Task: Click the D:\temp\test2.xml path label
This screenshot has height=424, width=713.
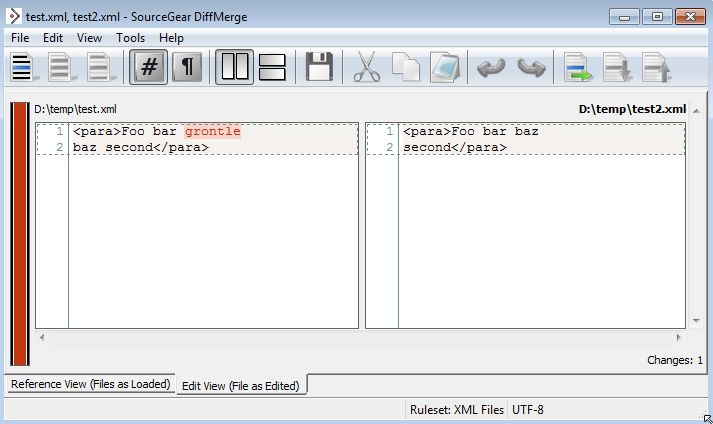Action: 633,109
